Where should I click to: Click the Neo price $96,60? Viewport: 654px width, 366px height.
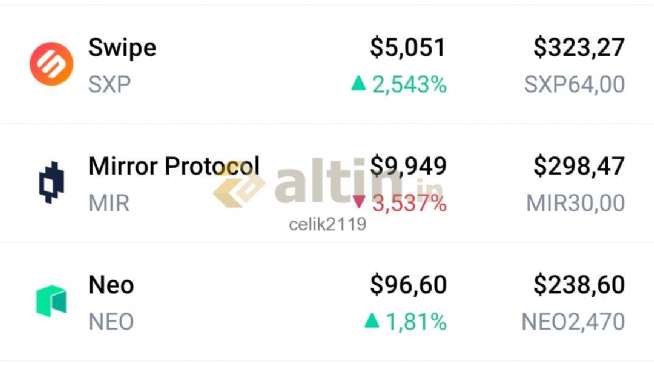point(408,285)
